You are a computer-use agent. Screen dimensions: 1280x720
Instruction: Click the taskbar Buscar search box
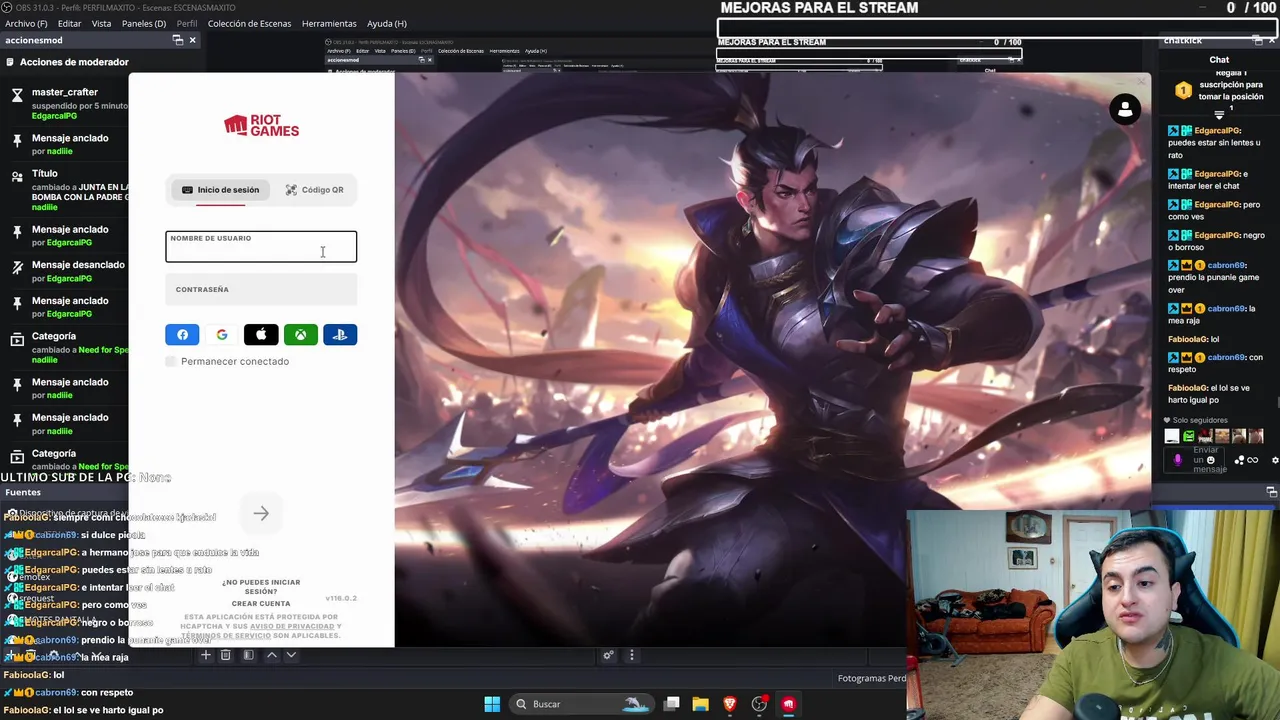[582, 704]
